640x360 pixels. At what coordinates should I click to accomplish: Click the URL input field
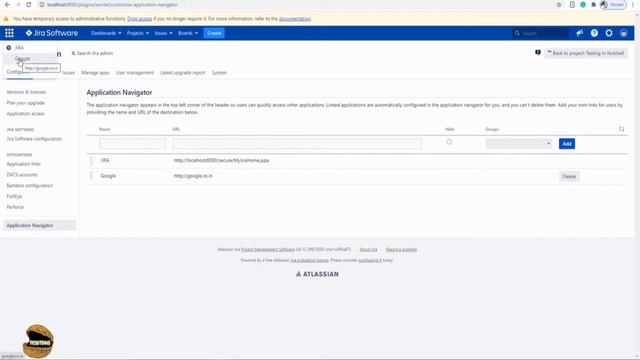[297, 144]
